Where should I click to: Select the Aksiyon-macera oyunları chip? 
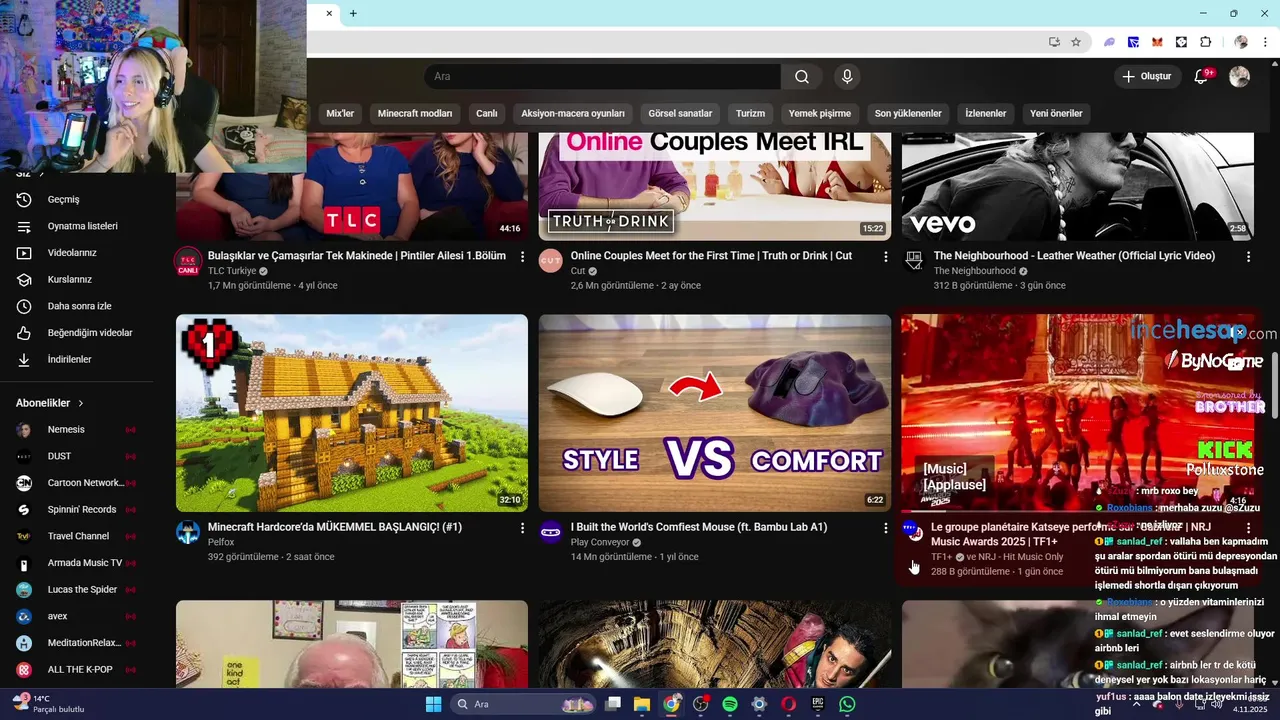[573, 114]
